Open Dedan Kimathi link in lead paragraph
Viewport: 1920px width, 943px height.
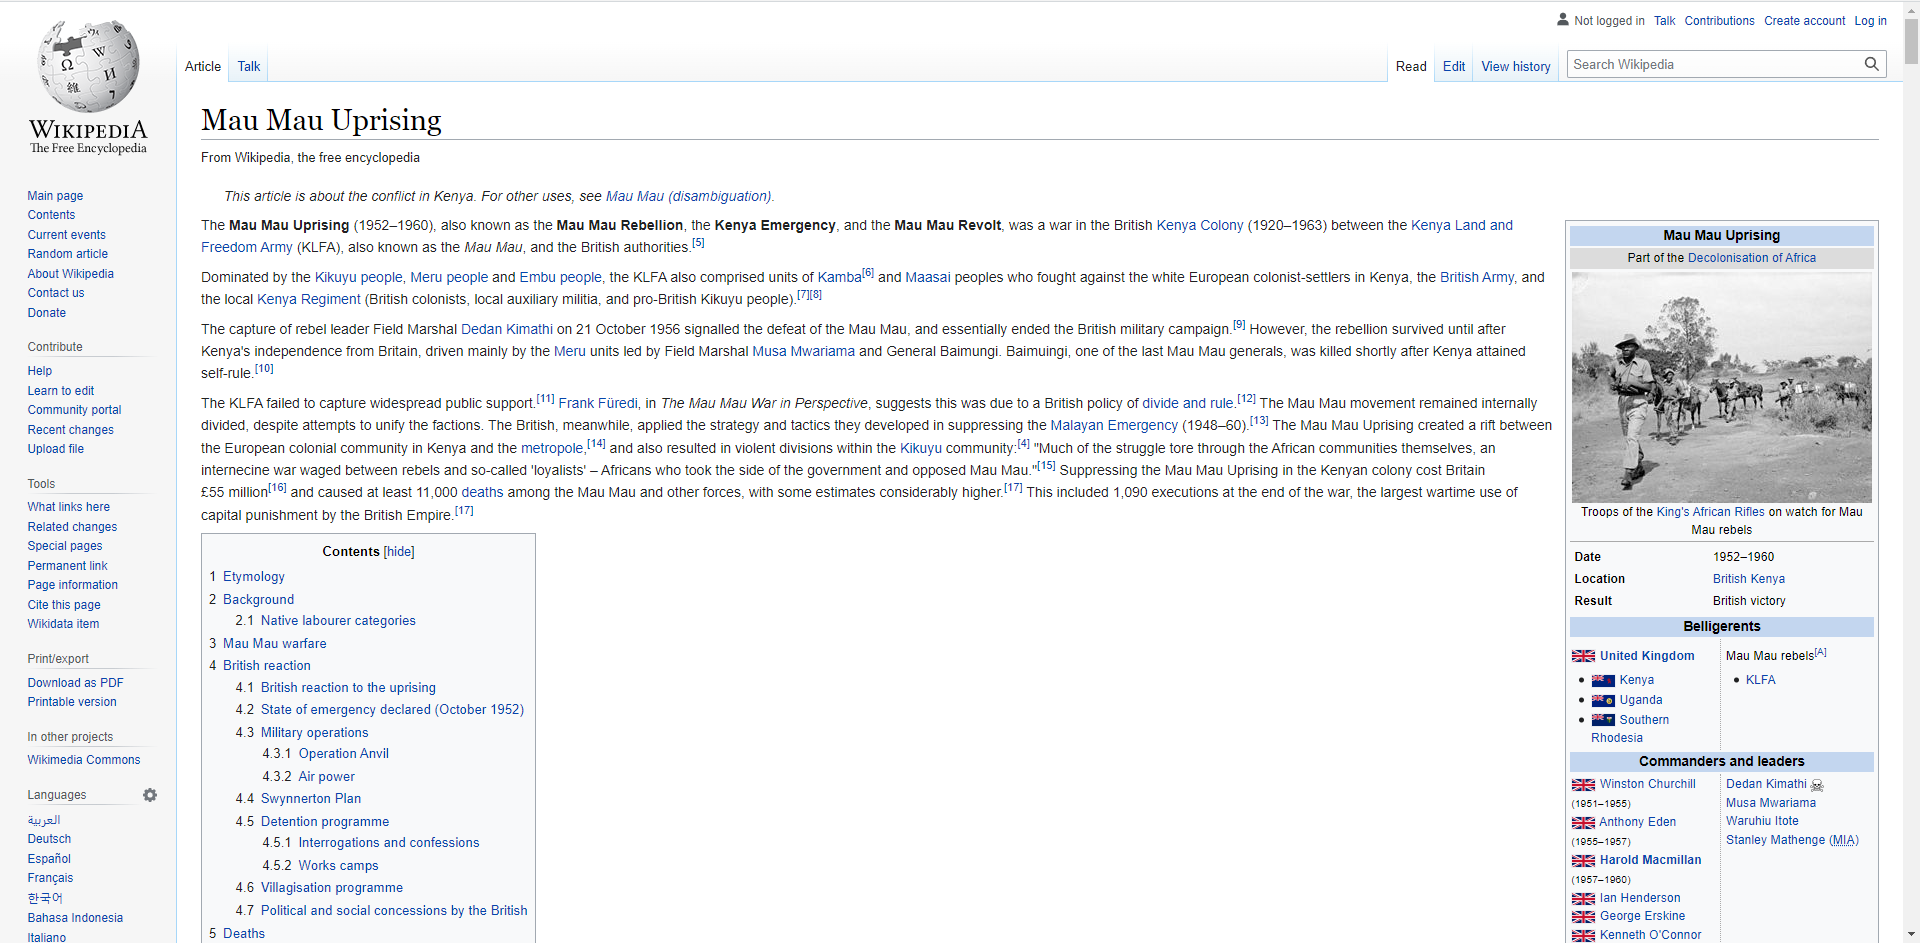click(x=507, y=329)
